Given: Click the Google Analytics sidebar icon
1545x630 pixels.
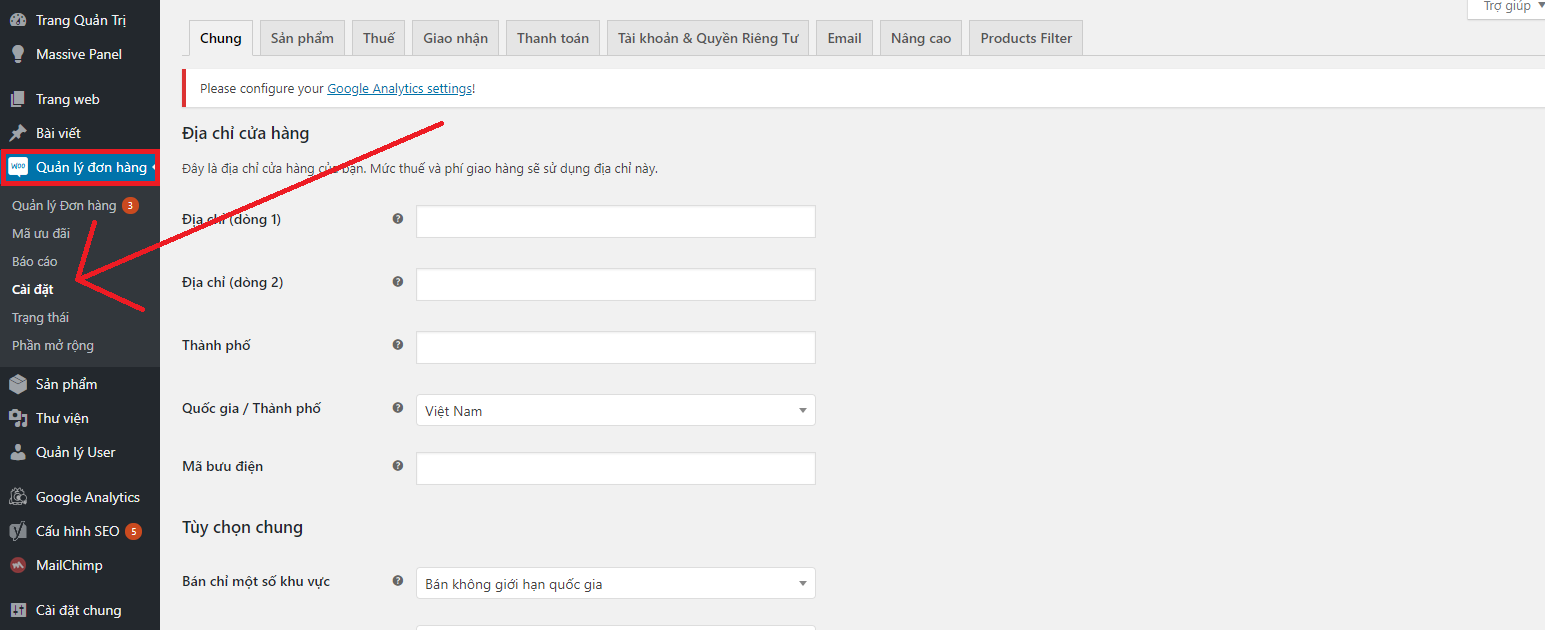Looking at the screenshot, I should click(x=18, y=497).
